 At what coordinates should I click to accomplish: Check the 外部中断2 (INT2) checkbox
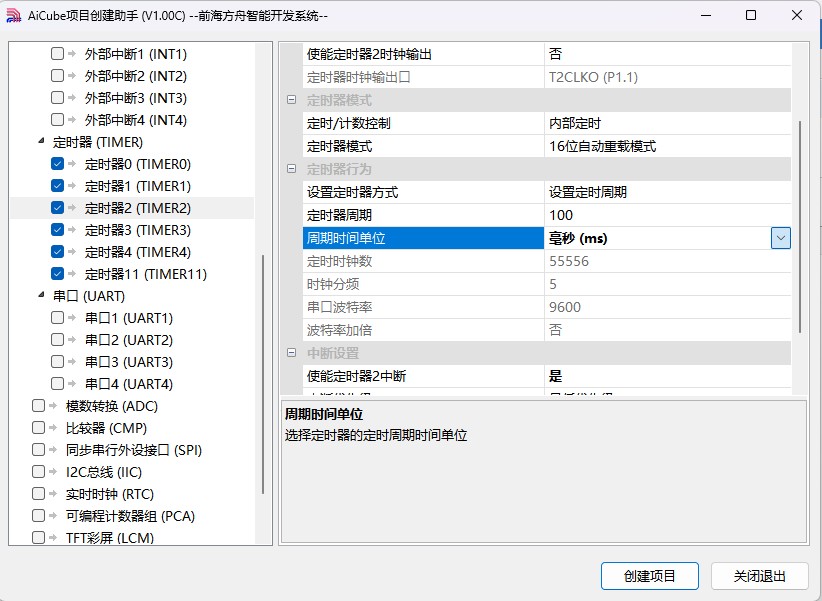tap(58, 76)
